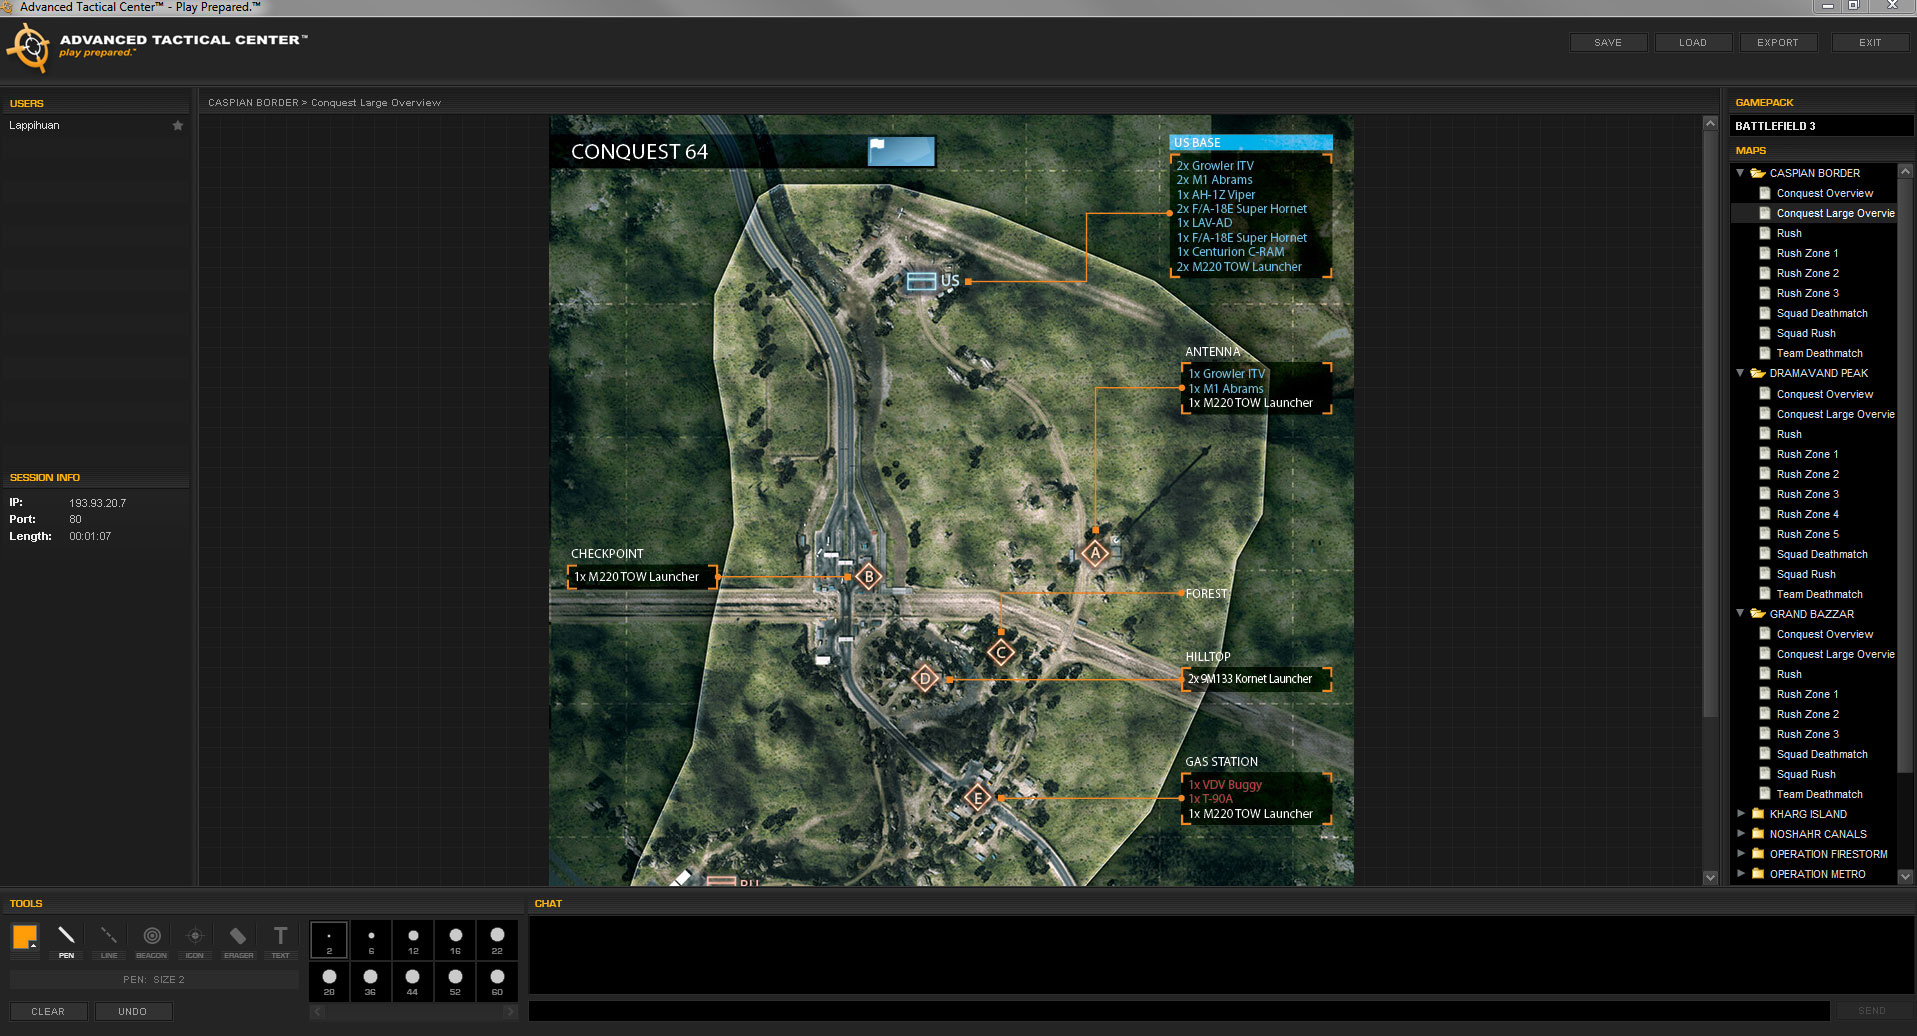Click flag D marker on map
The height and width of the screenshot is (1036, 1917).
[x=925, y=678]
